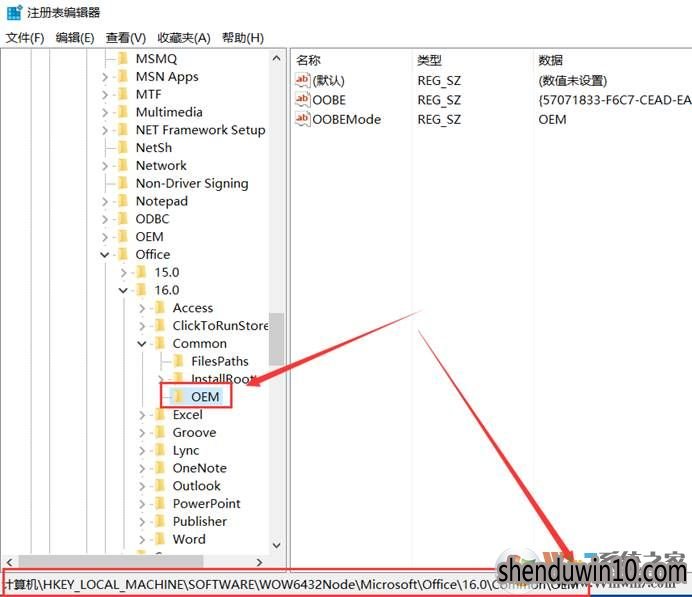Click the string icon of (默认) value

302,80
